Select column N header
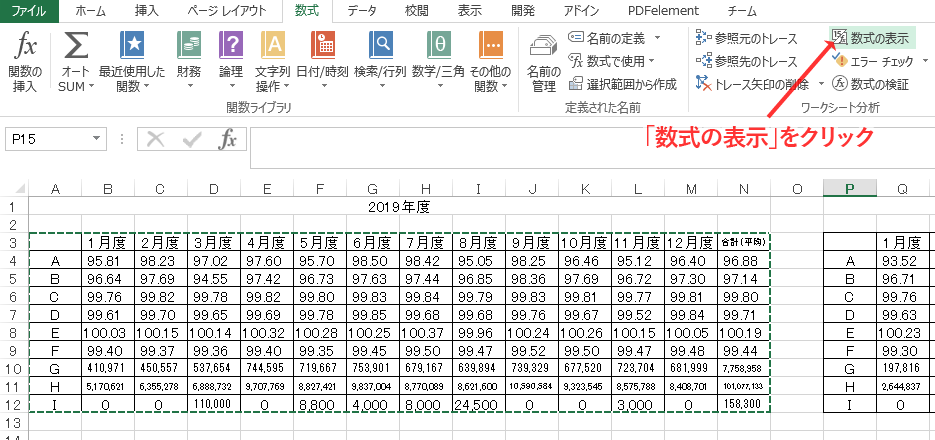Screen dimensions: 935x440 pos(744,189)
